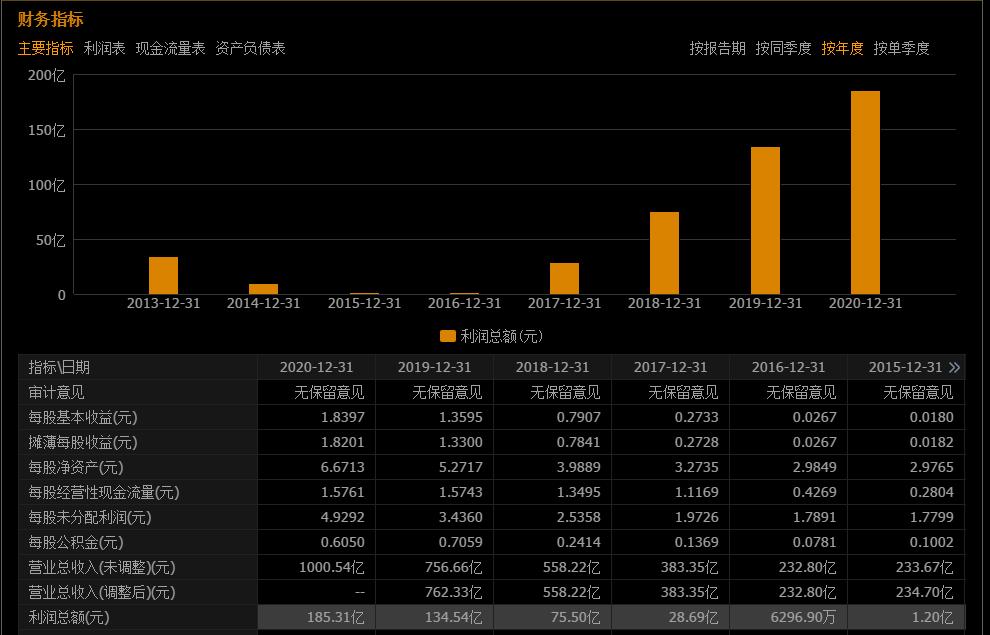The height and width of the screenshot is (635, 990).
Task: Select the 2013-12-31 bar in chart
Action: pyautogui.click(x=163, y=275)
